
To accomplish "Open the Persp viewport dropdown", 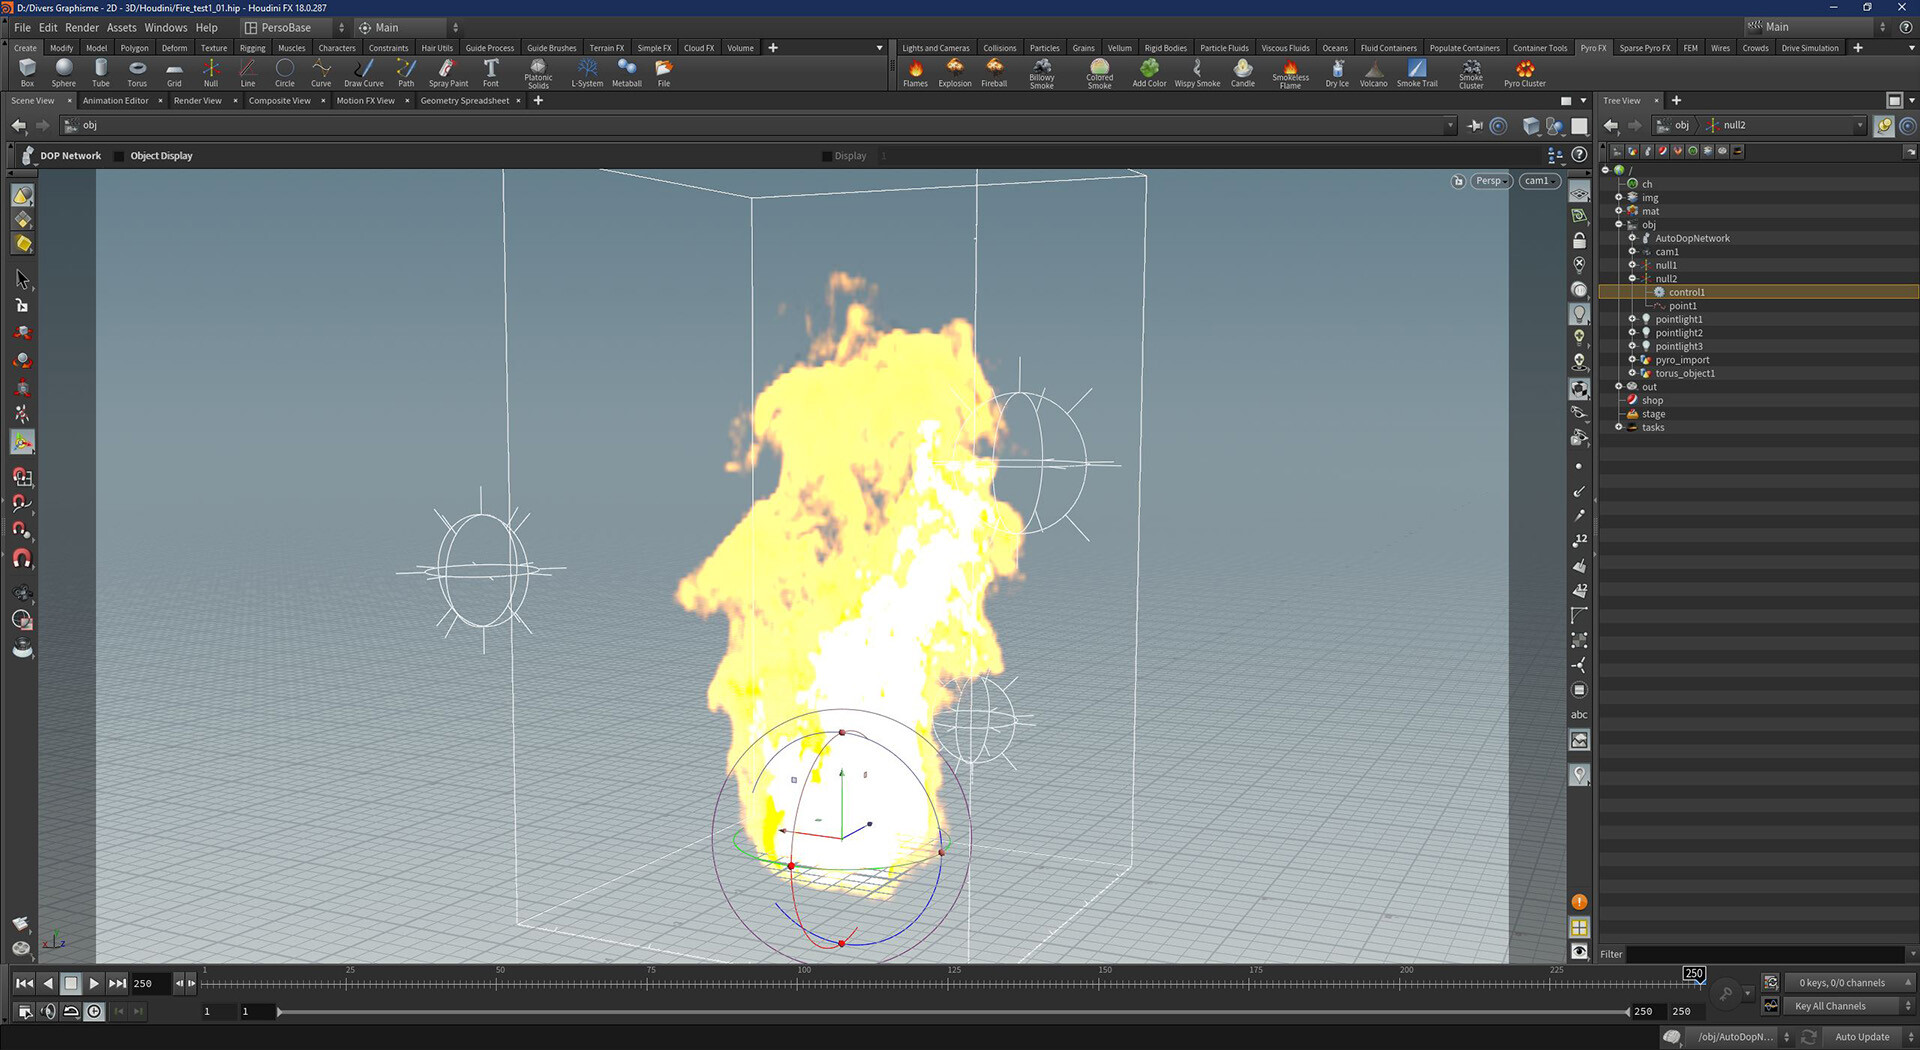I will coord(1491,181).
